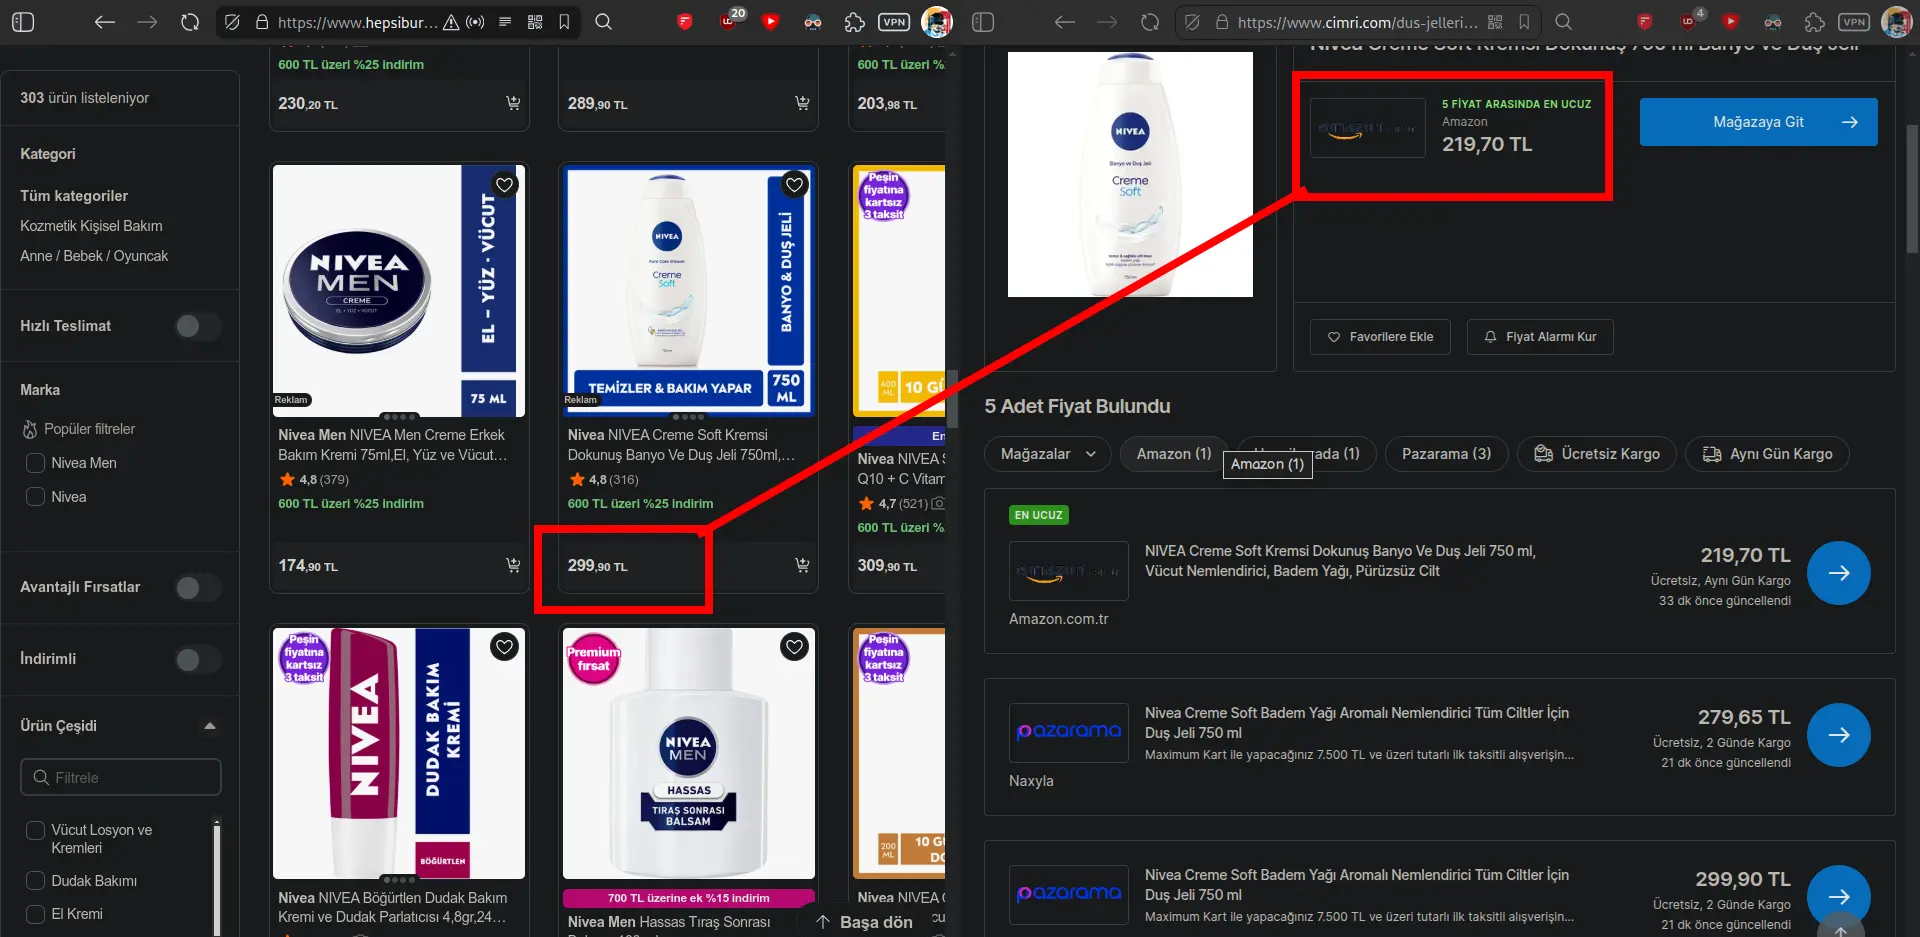Favorite the Nivea Men Creme product with heart
The image size is (1920, 937).
click(x=505, y=185)
